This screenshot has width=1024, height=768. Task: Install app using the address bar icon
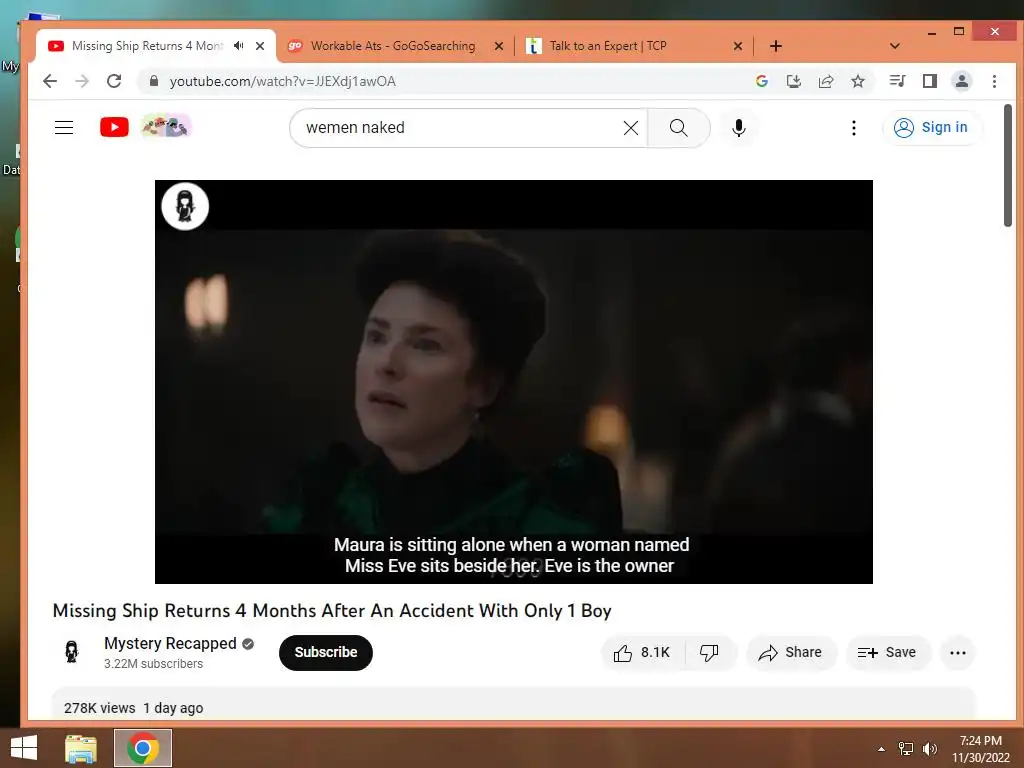[793, 81]
